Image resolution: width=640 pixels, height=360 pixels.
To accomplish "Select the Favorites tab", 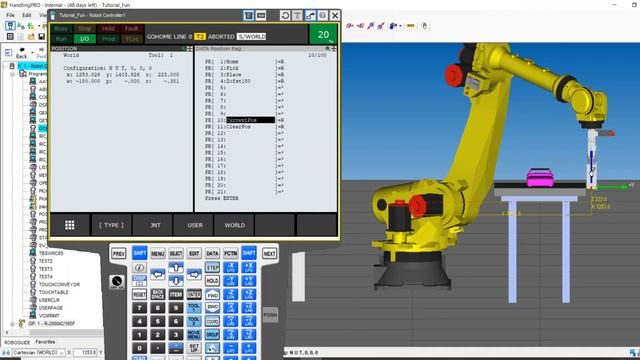I will point(45,342).
